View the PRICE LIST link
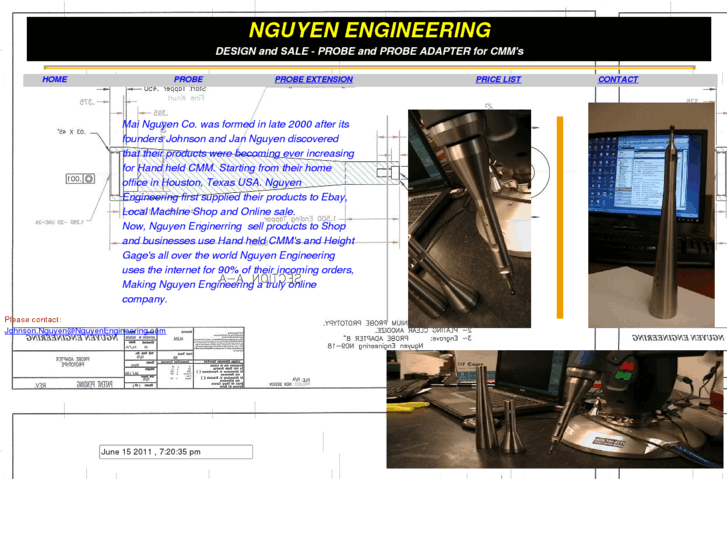 (x=498, y=79)
